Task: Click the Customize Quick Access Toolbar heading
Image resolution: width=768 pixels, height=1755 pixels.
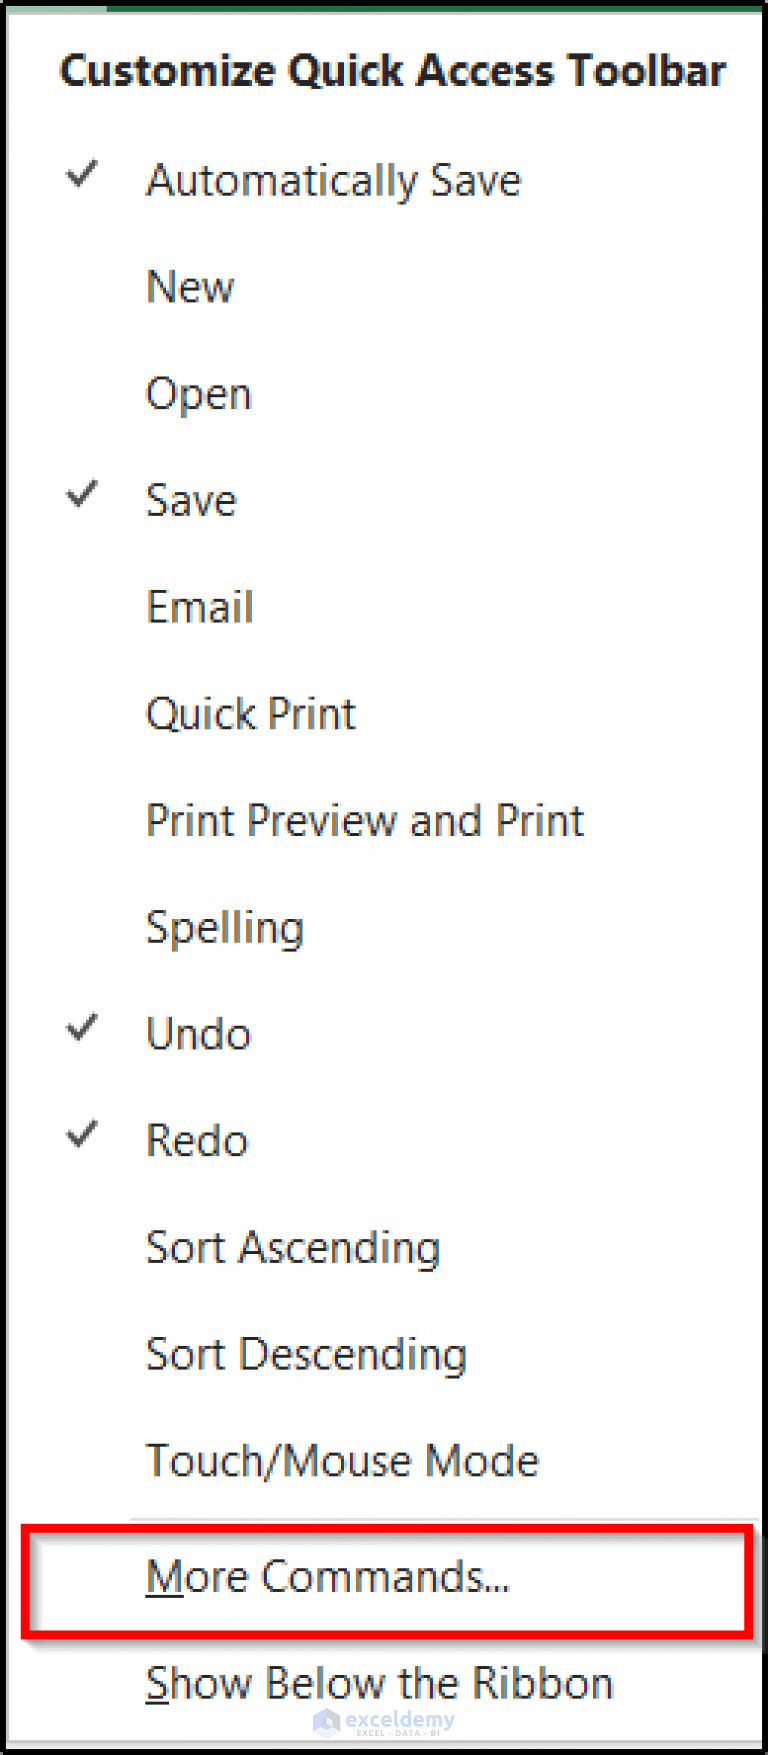Action: click(393, 70)
